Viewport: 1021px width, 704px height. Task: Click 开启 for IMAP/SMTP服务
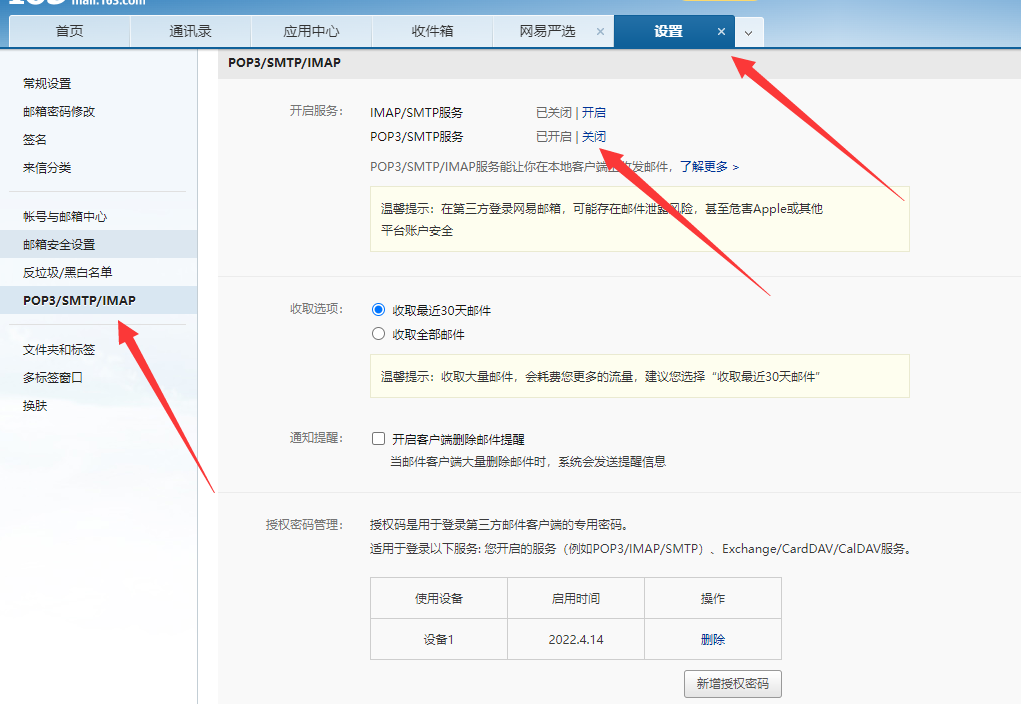point(594,112)
